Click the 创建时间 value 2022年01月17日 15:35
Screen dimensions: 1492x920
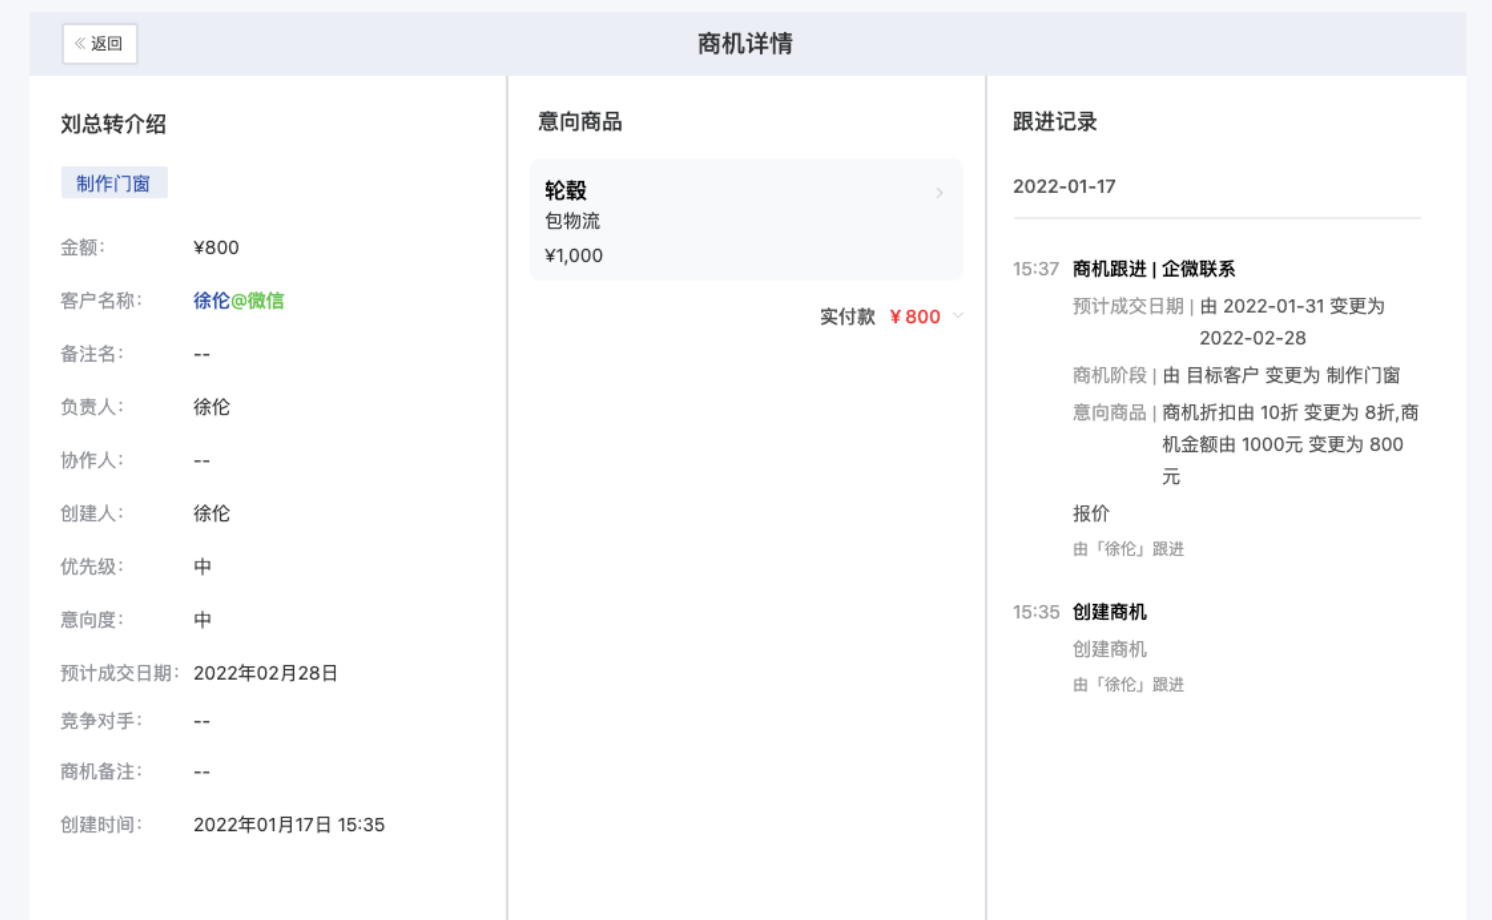(289, 825)
